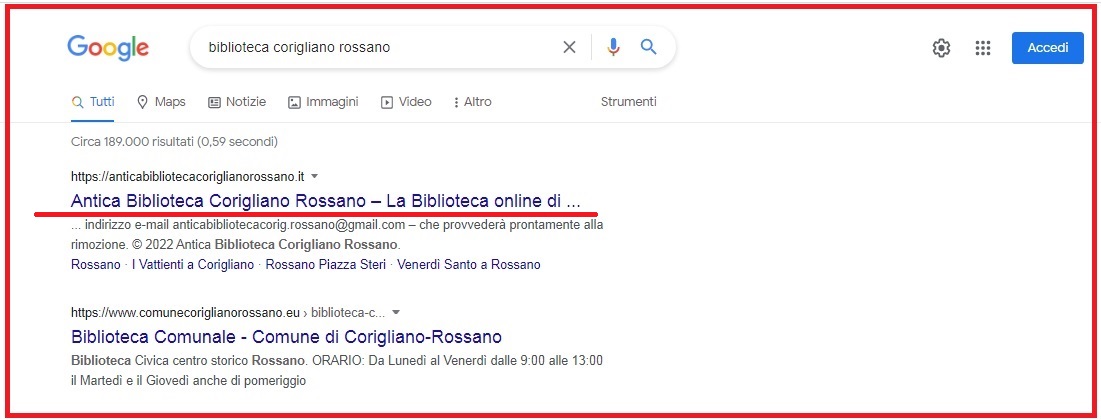
Task: Expand arrow beside anticabibliotecacoriglianorossano.it URL
Action: click(x=315, y=176)
